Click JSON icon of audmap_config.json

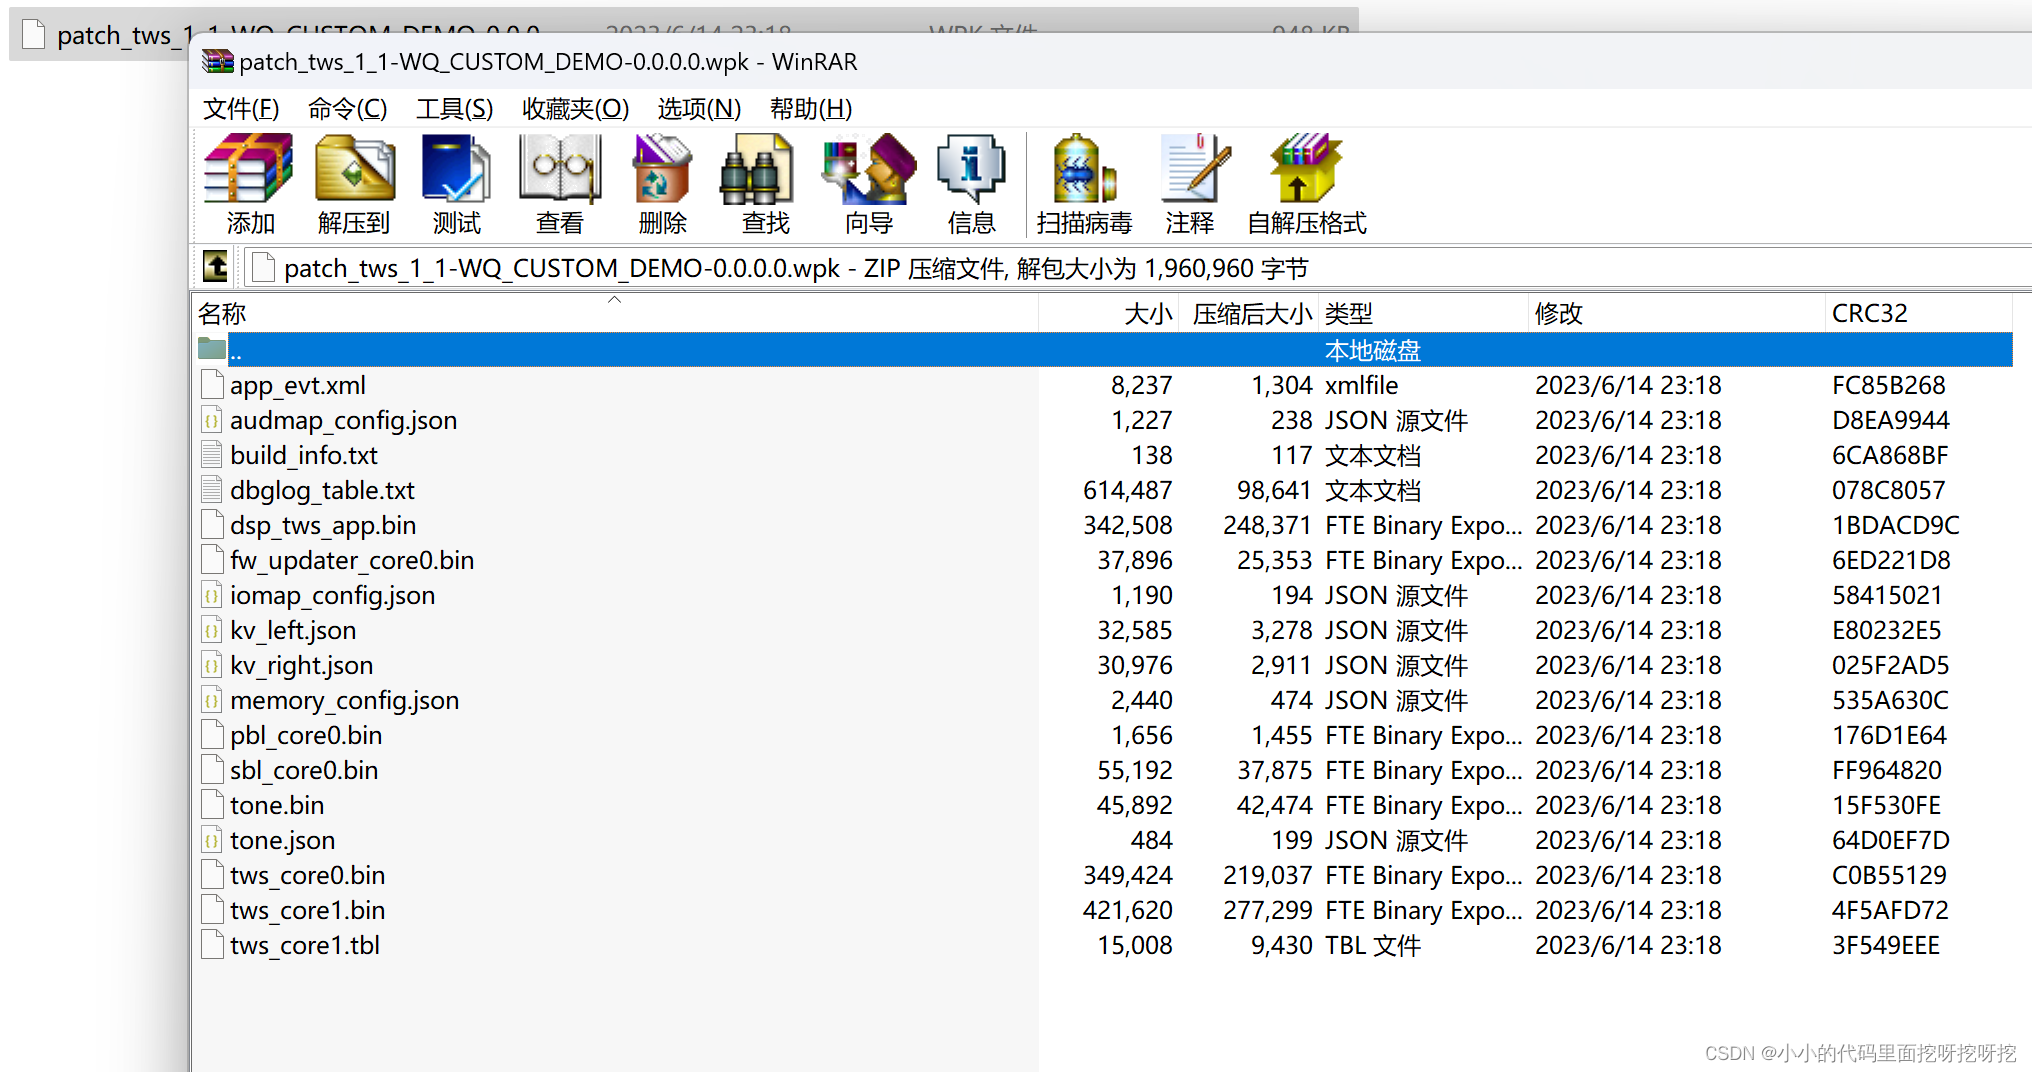(x=212, y=420)
